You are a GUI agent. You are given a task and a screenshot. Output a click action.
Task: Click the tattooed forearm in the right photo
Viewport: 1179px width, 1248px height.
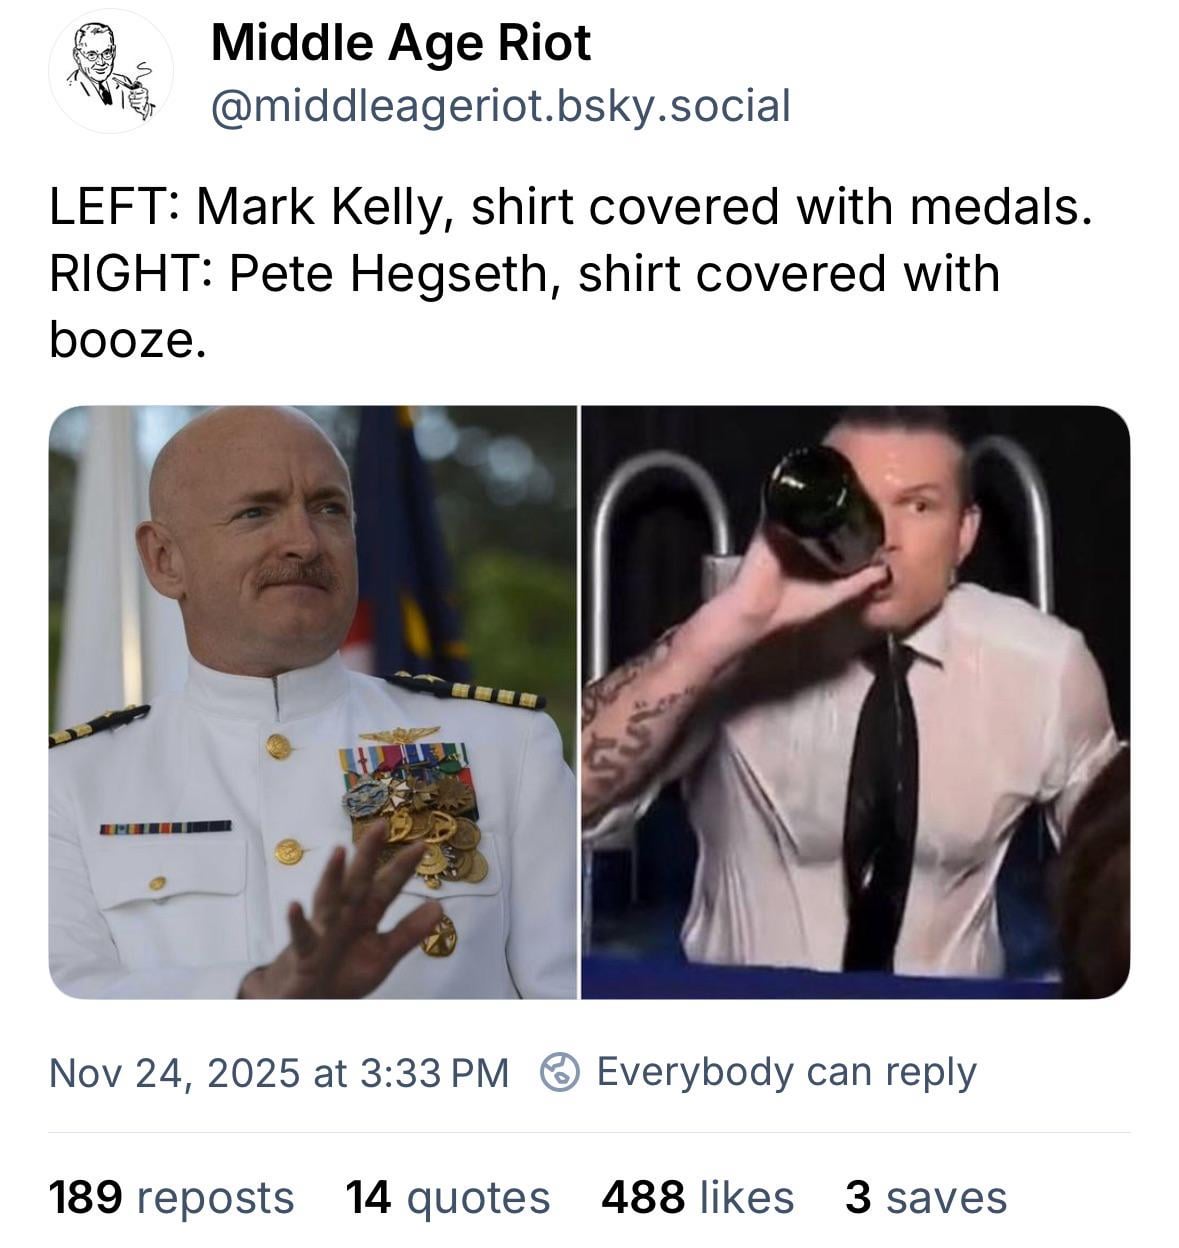pyautogui.click(x=640, y=720)
